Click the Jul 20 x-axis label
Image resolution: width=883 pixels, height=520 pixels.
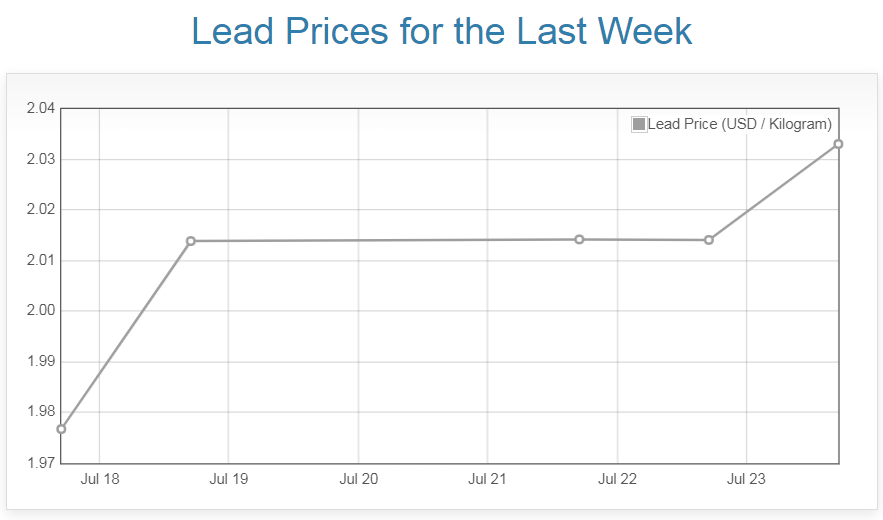point(359,480)
